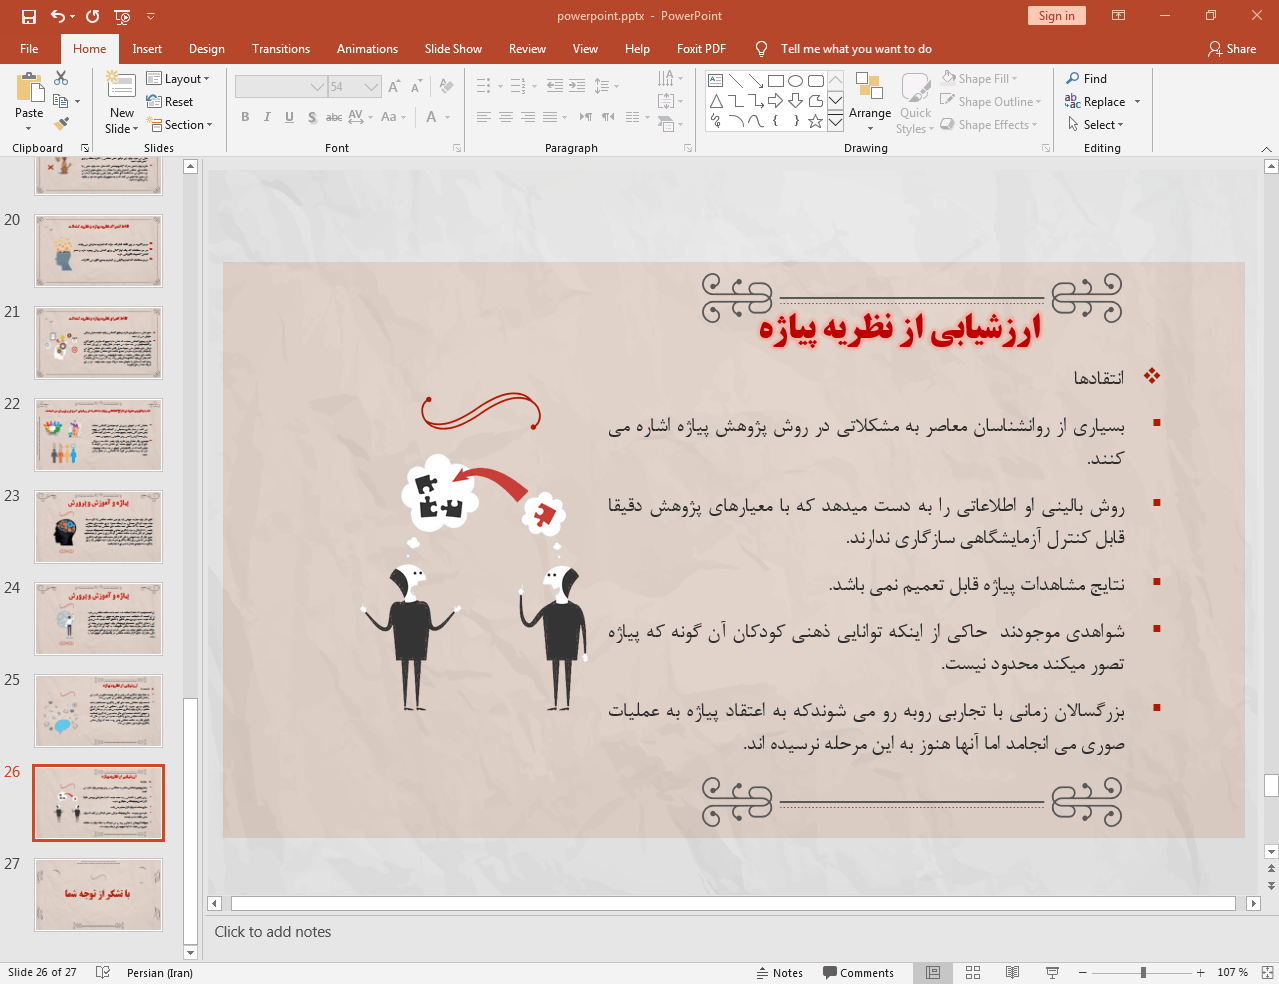
Task: Switch to the Design tab
Action: click(x=207, y=49)
